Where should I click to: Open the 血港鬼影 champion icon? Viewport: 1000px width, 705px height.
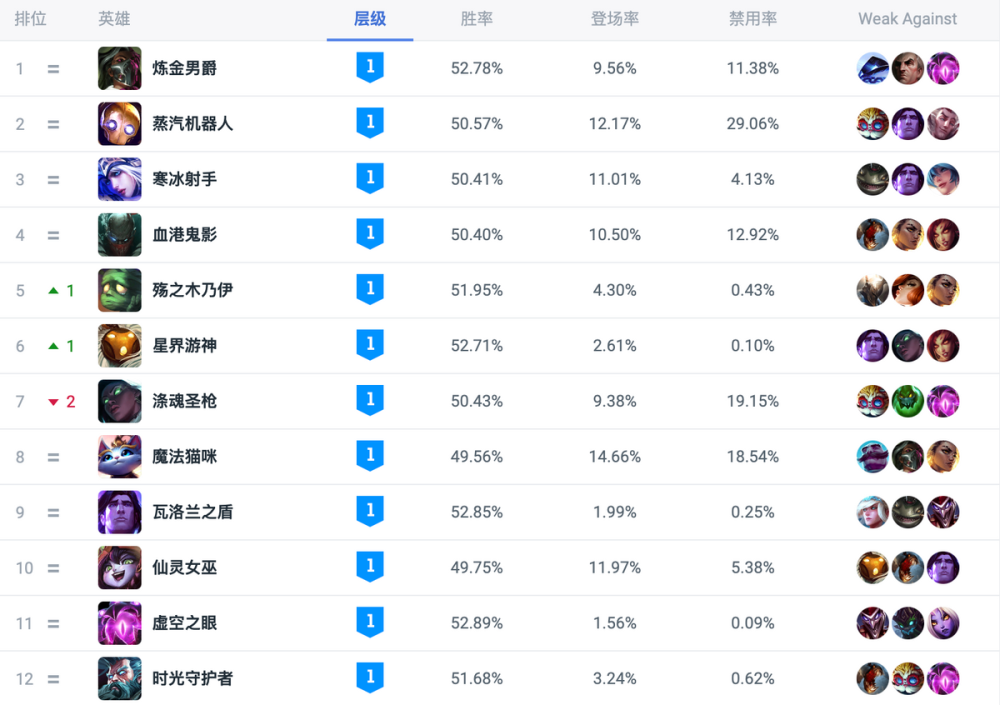pyautogui.click(x=120, y=235)
